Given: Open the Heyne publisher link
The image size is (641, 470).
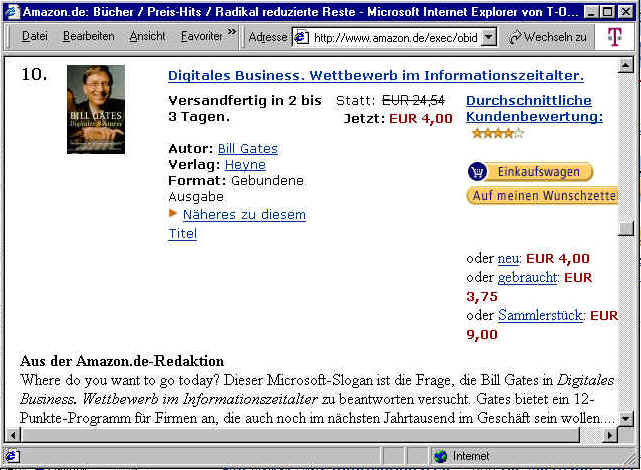Looking at the screenshot, I should tap(245, 165).
